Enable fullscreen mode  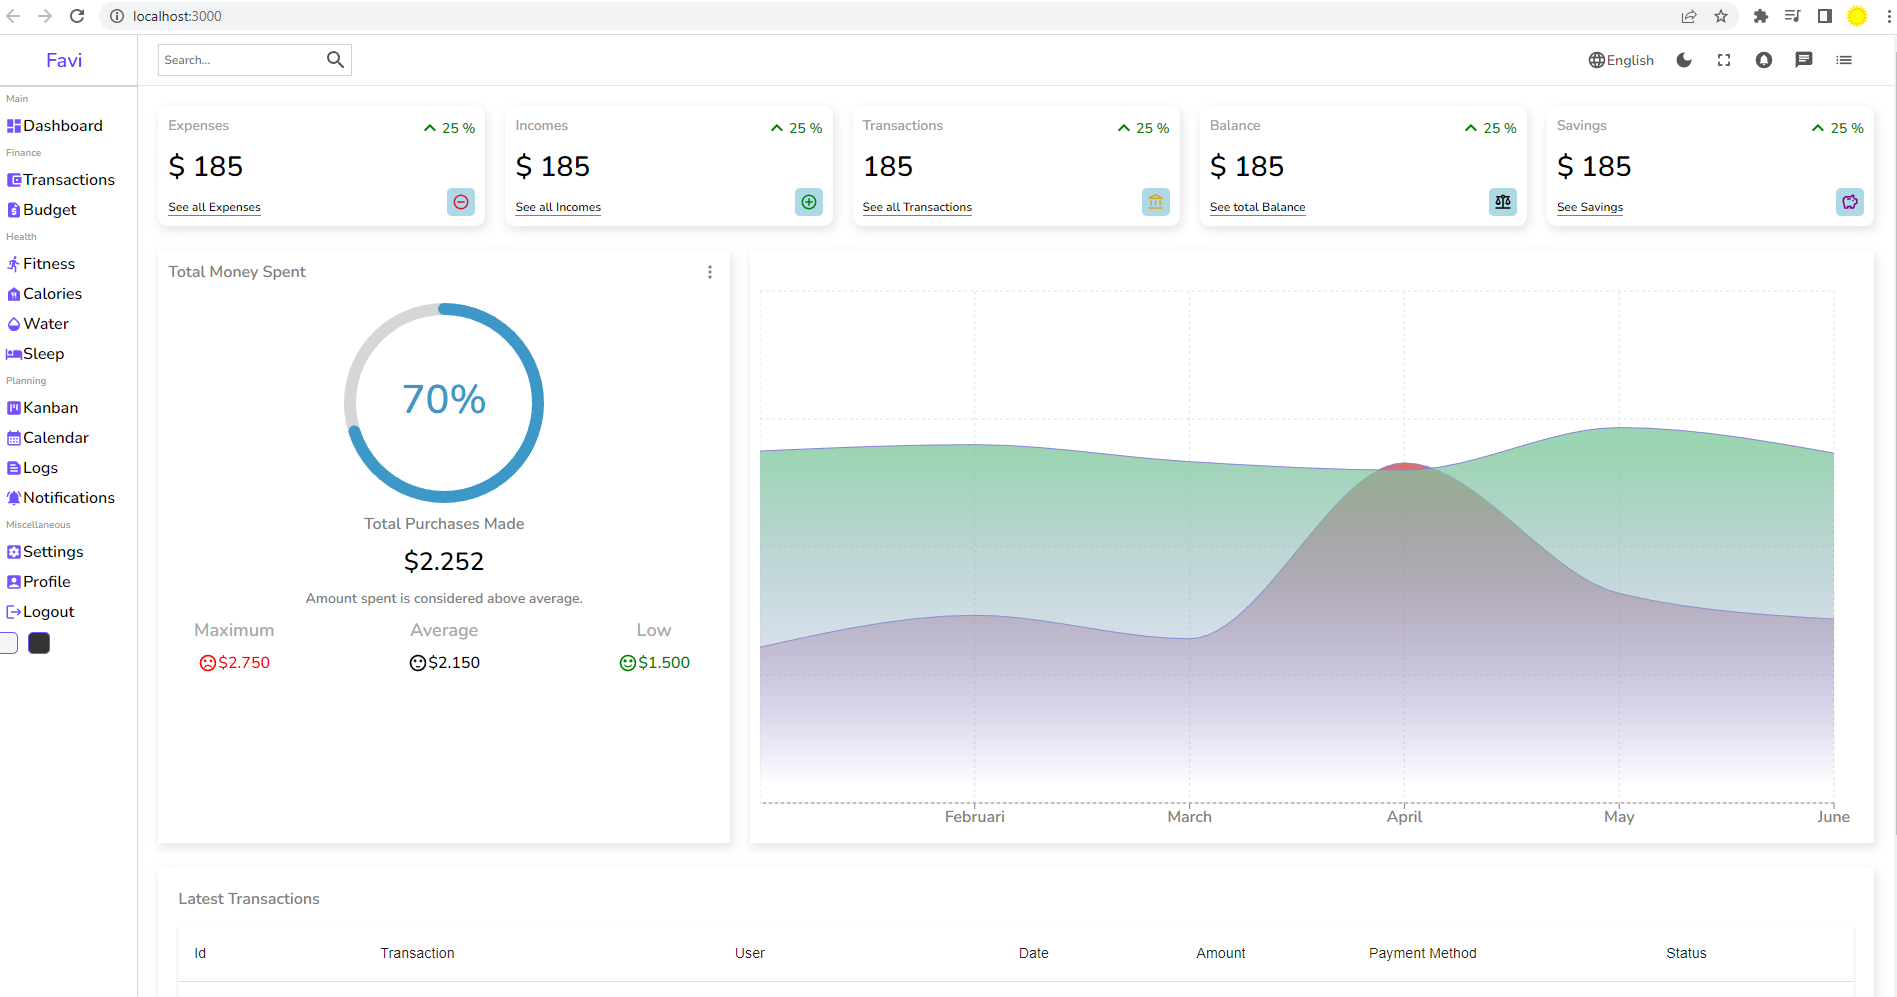[x=1723, y=60]
